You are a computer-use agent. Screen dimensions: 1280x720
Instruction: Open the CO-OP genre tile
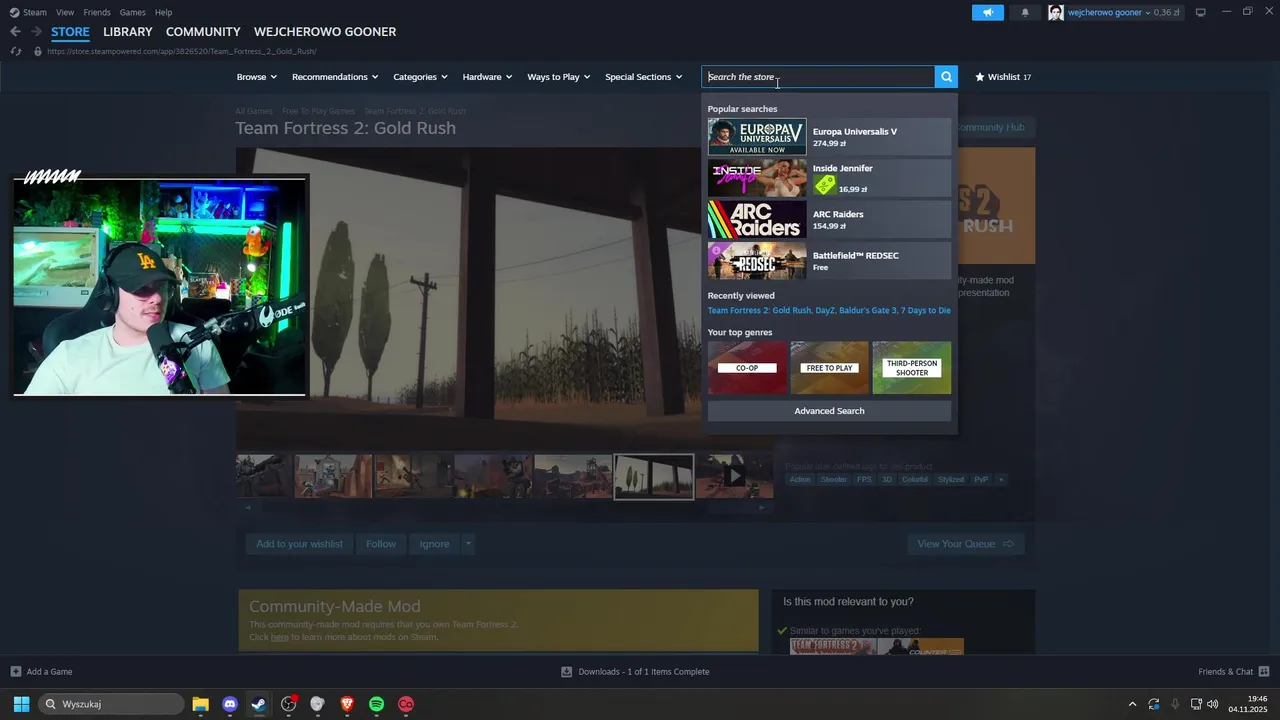tap(747, 368)
